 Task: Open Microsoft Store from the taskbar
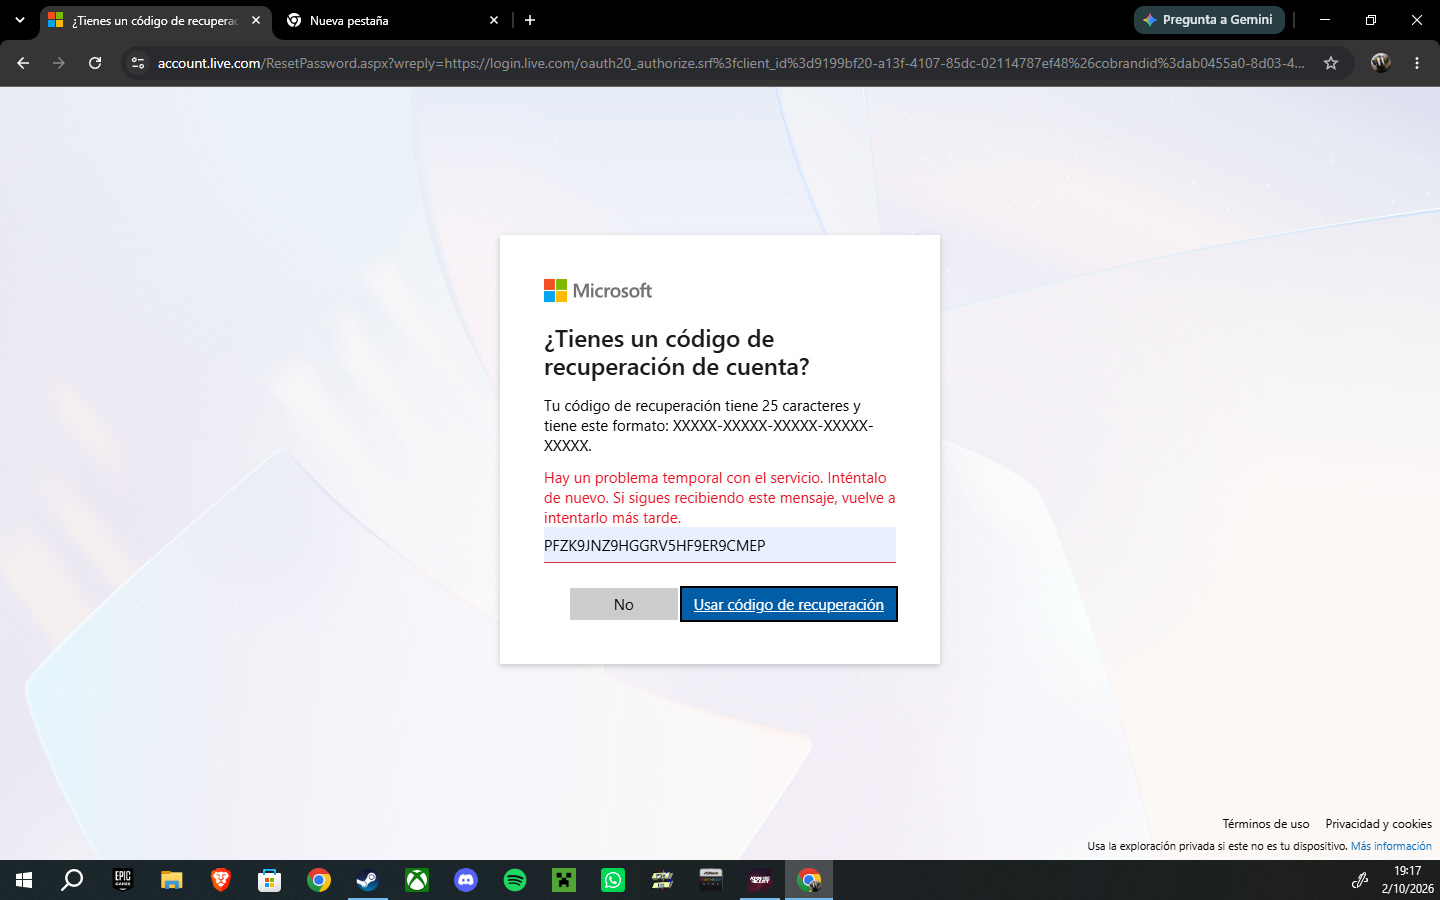pyautogui.click(x=270, y=880)
